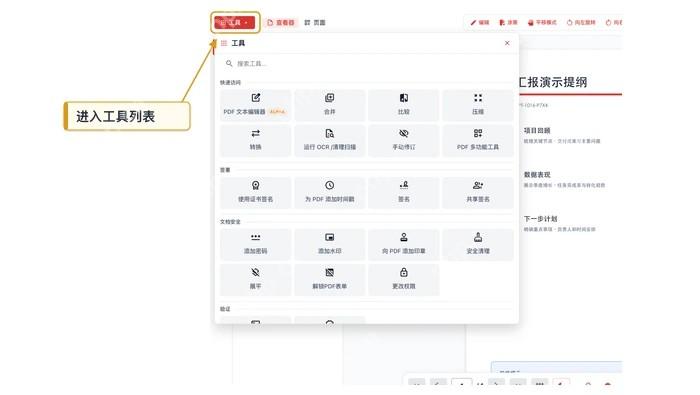Viewport: 700px width, 395px height.
Task: Click the 平移模式 toolbar button
Action: coord(542,22)
